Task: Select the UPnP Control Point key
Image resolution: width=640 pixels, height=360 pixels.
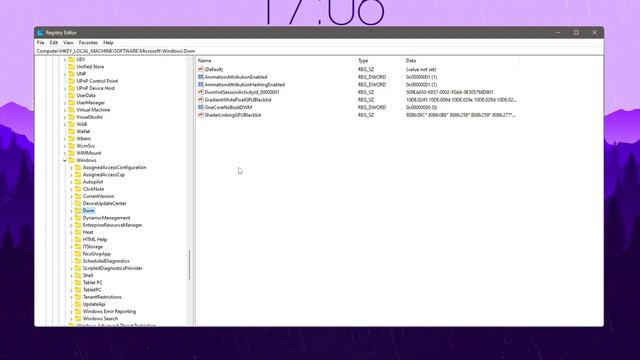Action: 97,81
